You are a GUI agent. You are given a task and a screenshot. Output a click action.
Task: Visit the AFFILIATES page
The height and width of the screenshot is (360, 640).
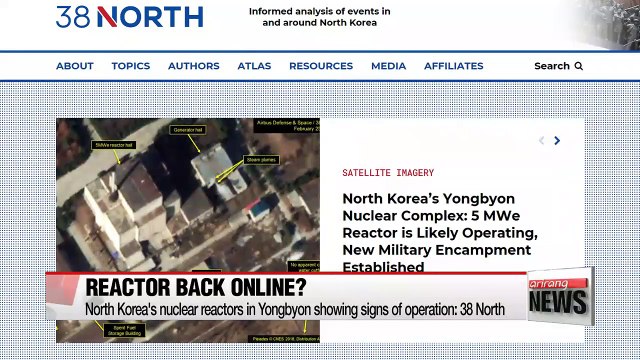click(x=454, y=66)
